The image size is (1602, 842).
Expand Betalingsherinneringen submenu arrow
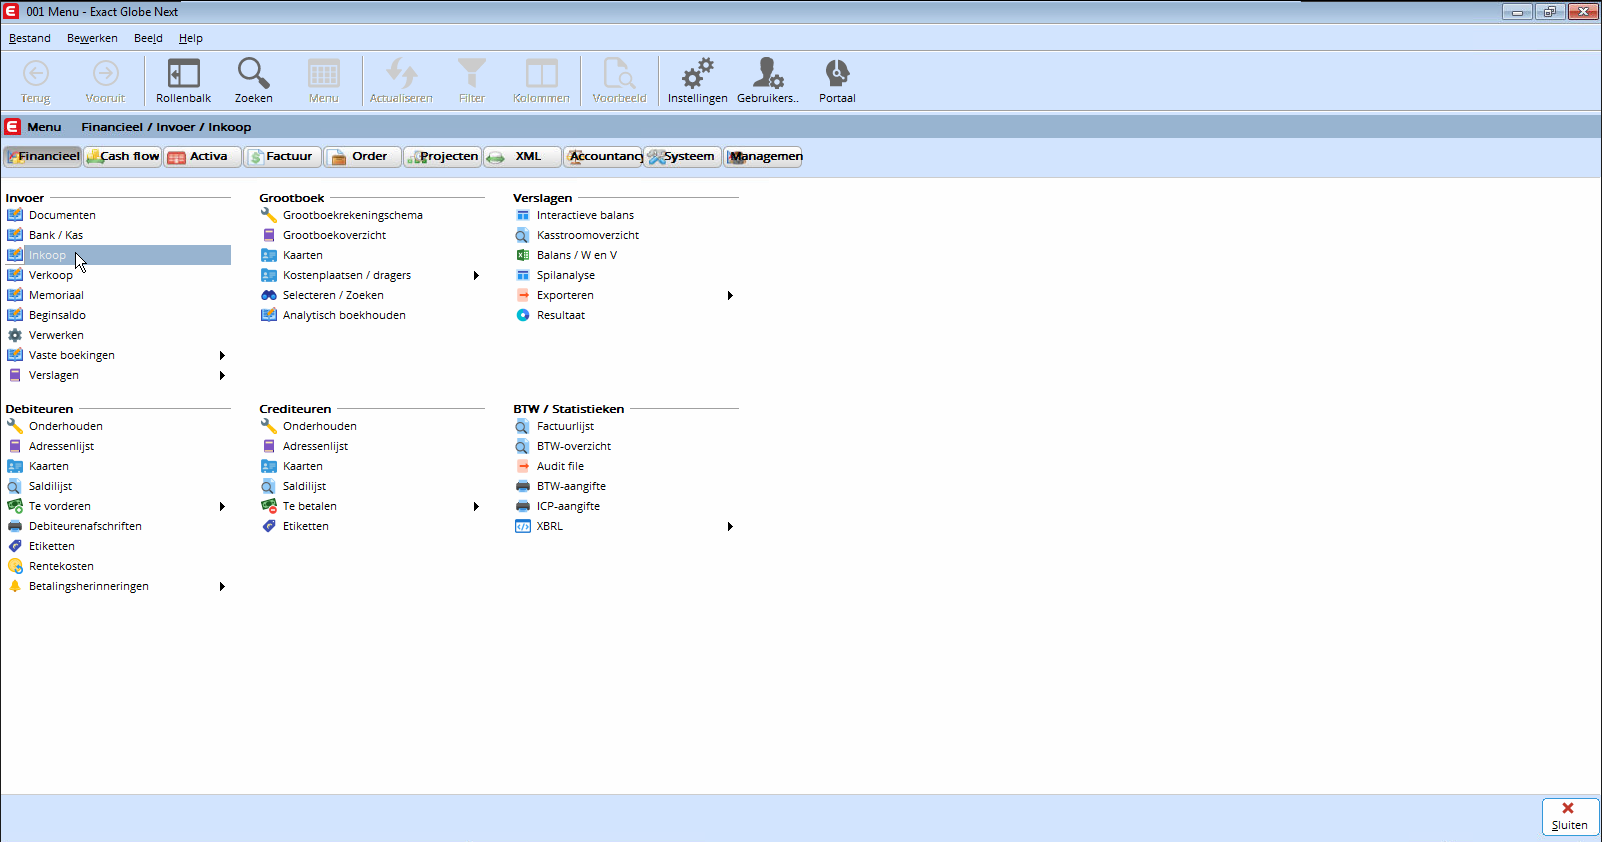[x=222, y=586]
